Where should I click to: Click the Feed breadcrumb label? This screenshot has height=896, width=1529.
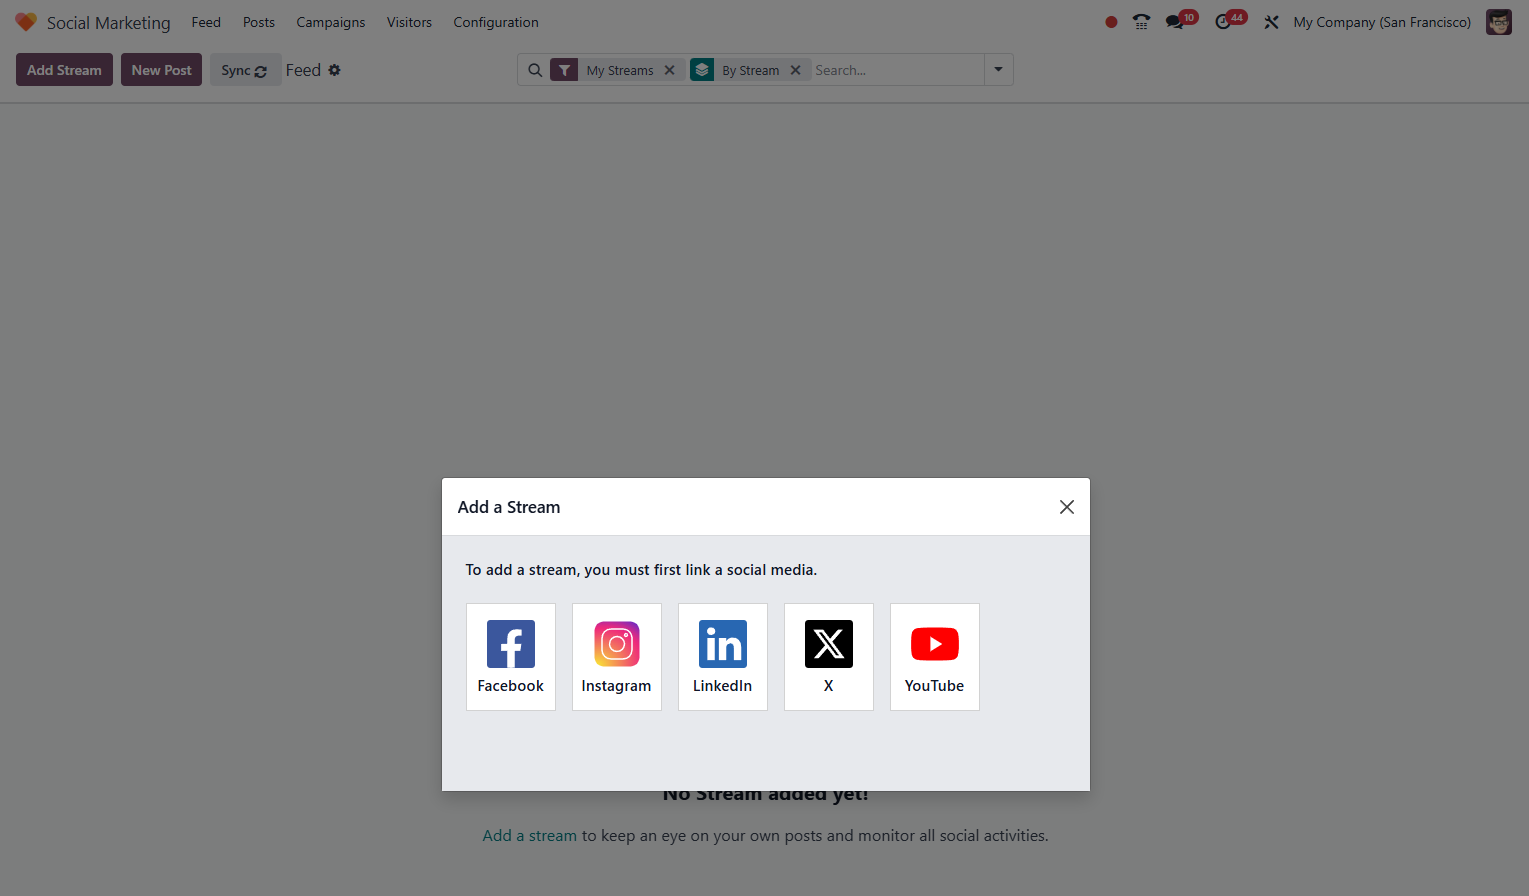(x=303, y=70)
